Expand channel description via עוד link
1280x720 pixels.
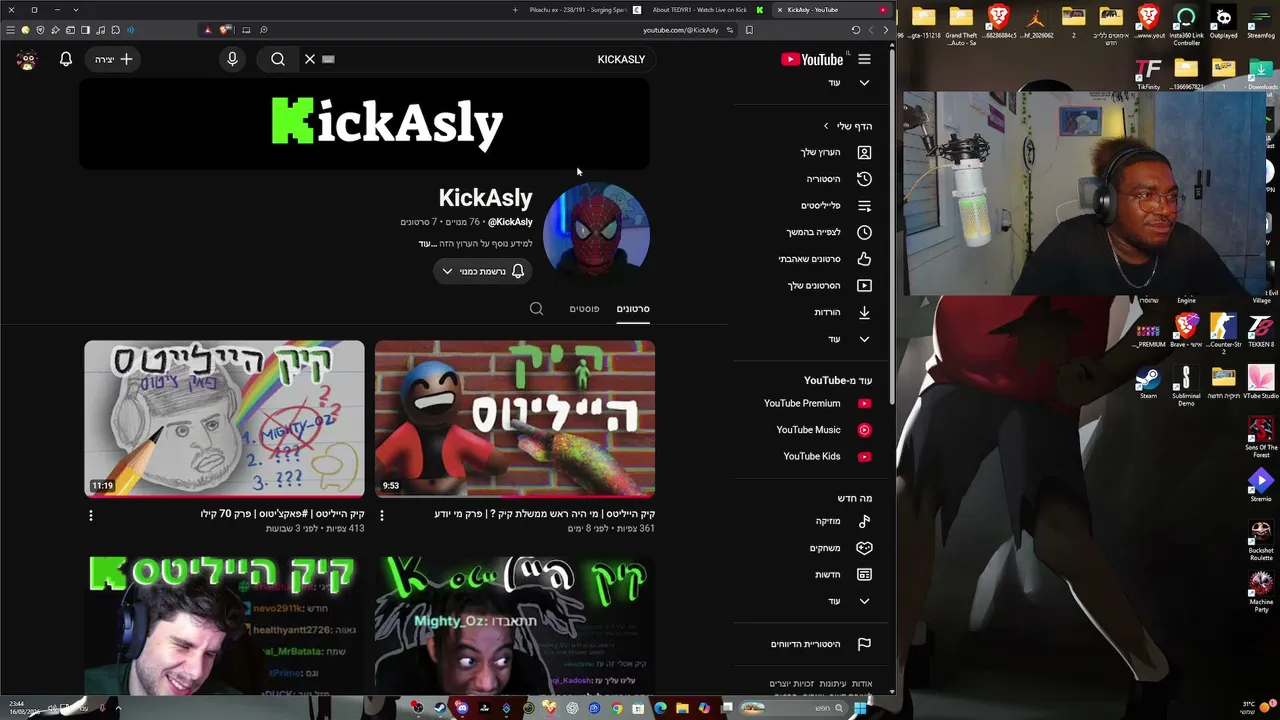pos(428,243)
